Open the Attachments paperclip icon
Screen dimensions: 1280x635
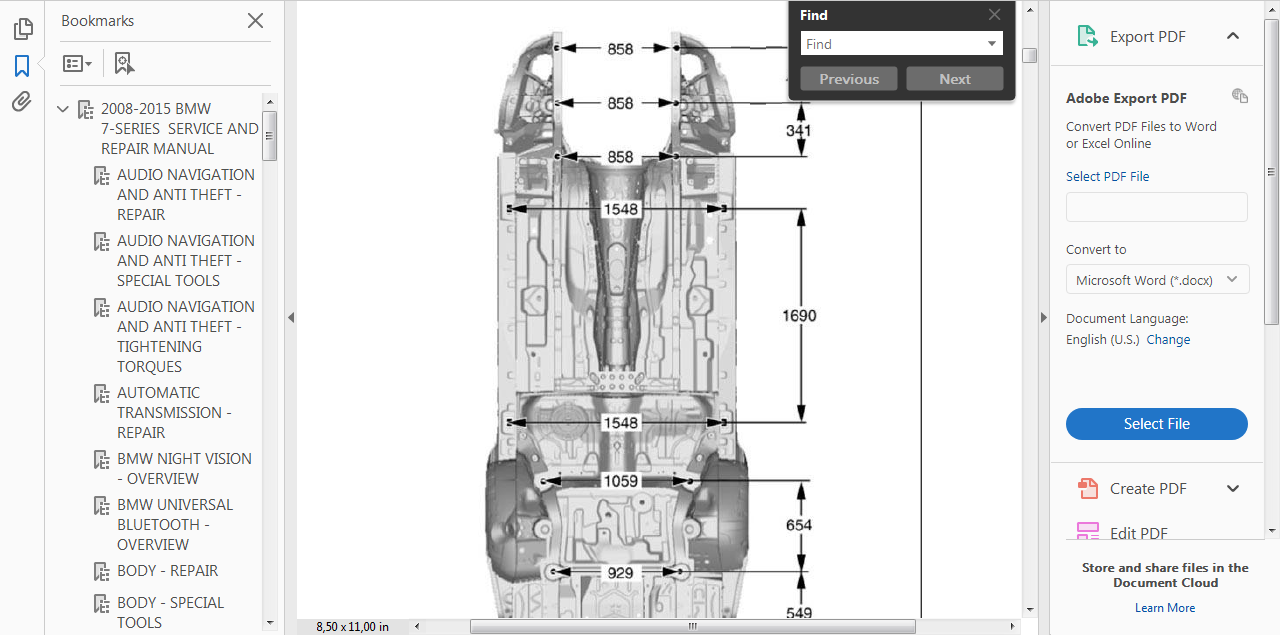tap(22, 102)
